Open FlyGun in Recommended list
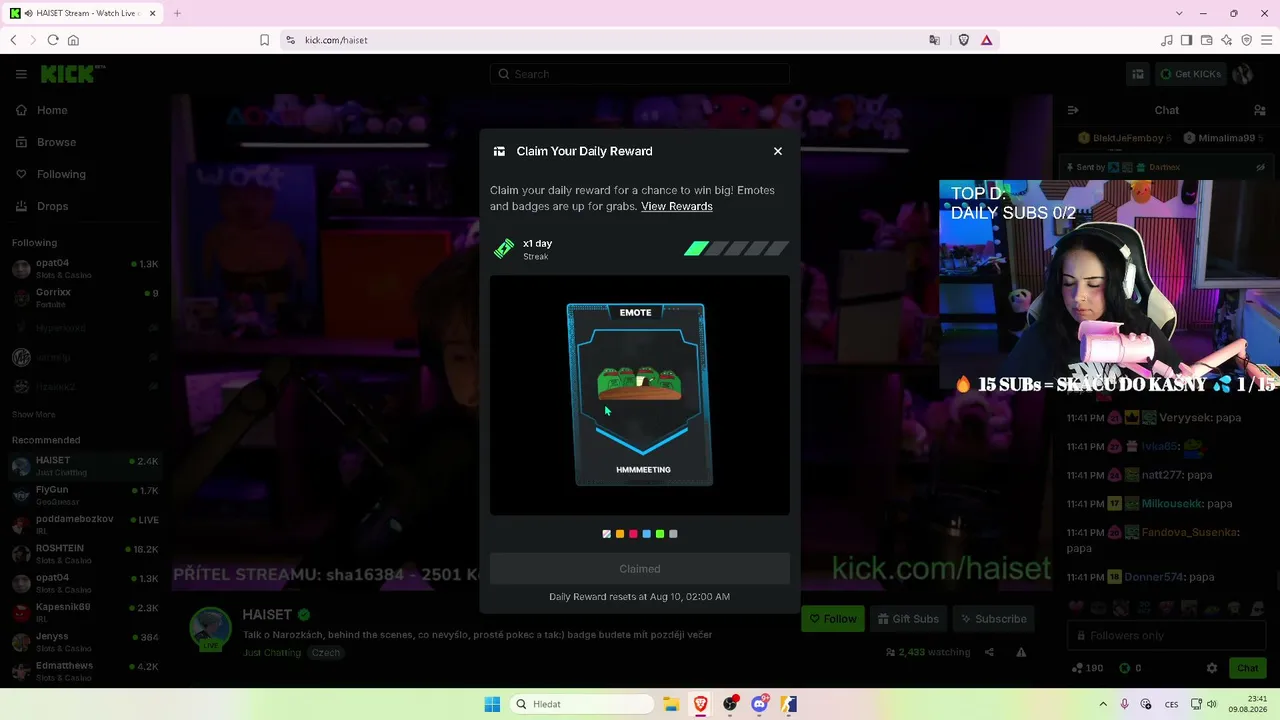 point(84,495)
